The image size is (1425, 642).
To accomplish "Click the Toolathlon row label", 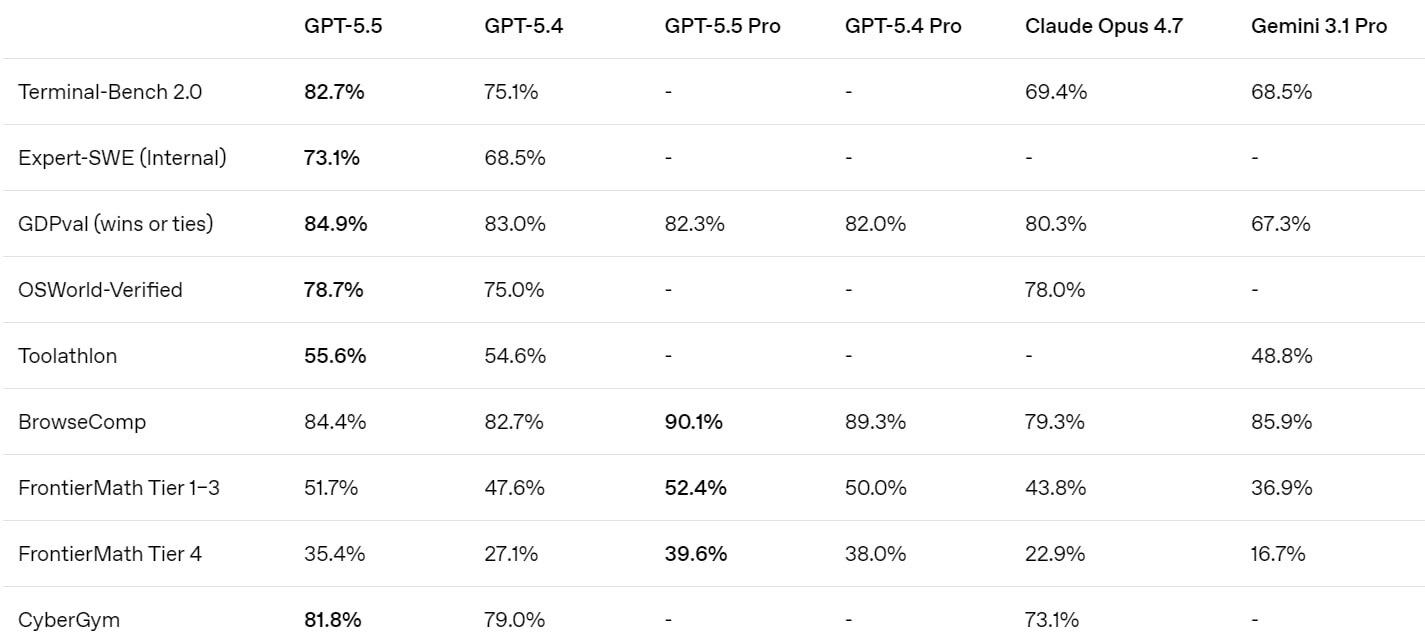I will [67, 356].
